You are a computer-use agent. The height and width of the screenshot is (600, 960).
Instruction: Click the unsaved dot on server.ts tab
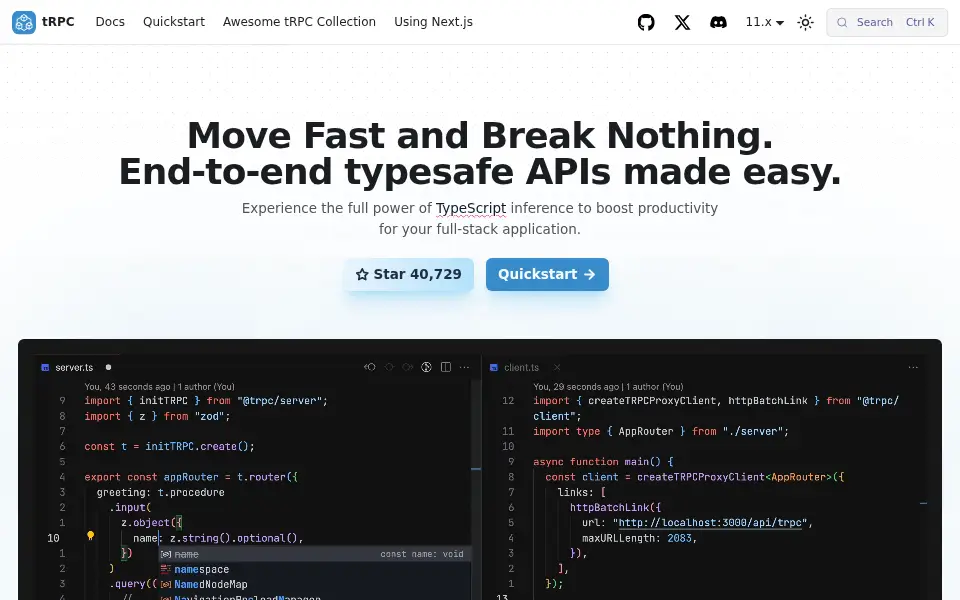click(108, 367)
